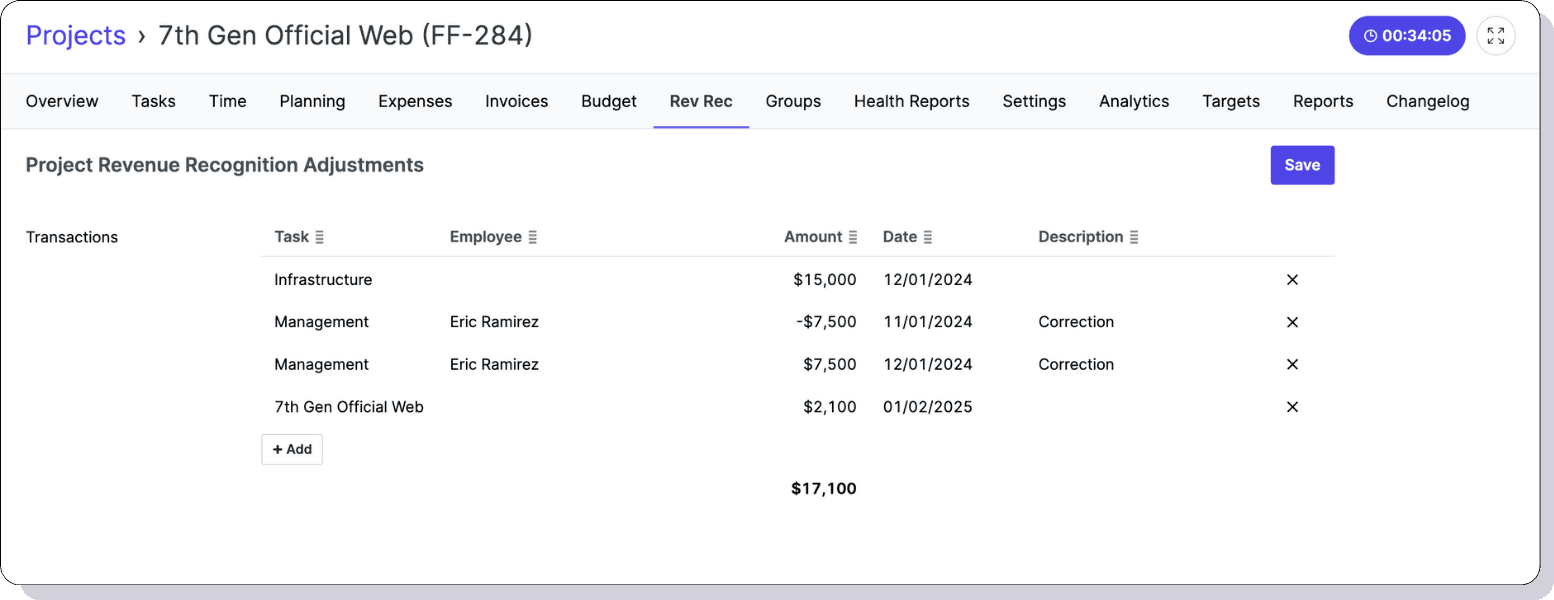Screen dimensions: 1554x600
Task: Remove the negative Management correction row
Action: tap(1292, 322)
